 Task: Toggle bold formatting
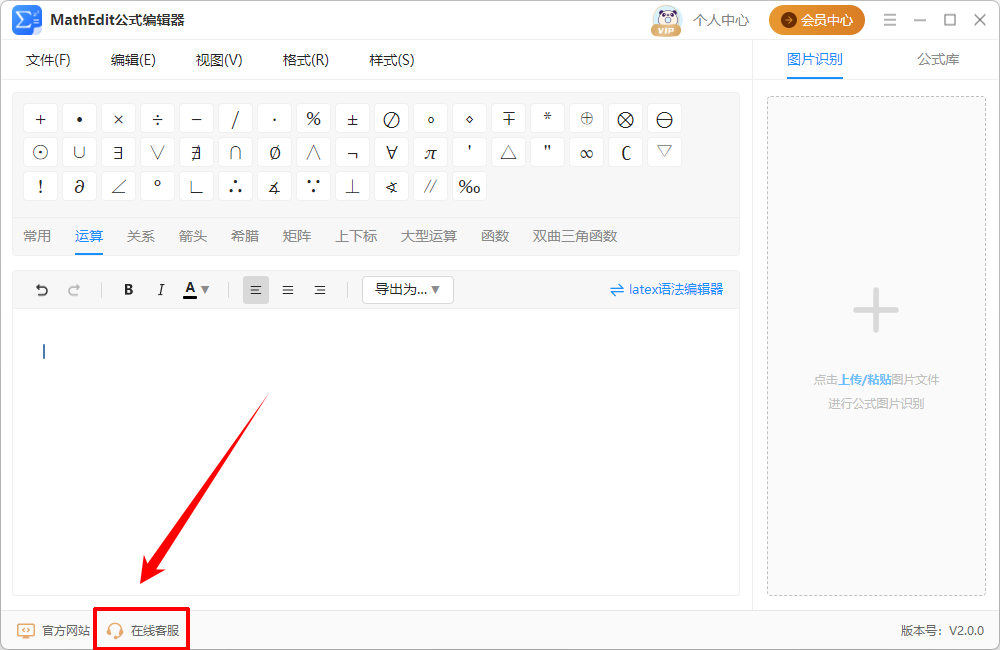click(x=128, y=290)
